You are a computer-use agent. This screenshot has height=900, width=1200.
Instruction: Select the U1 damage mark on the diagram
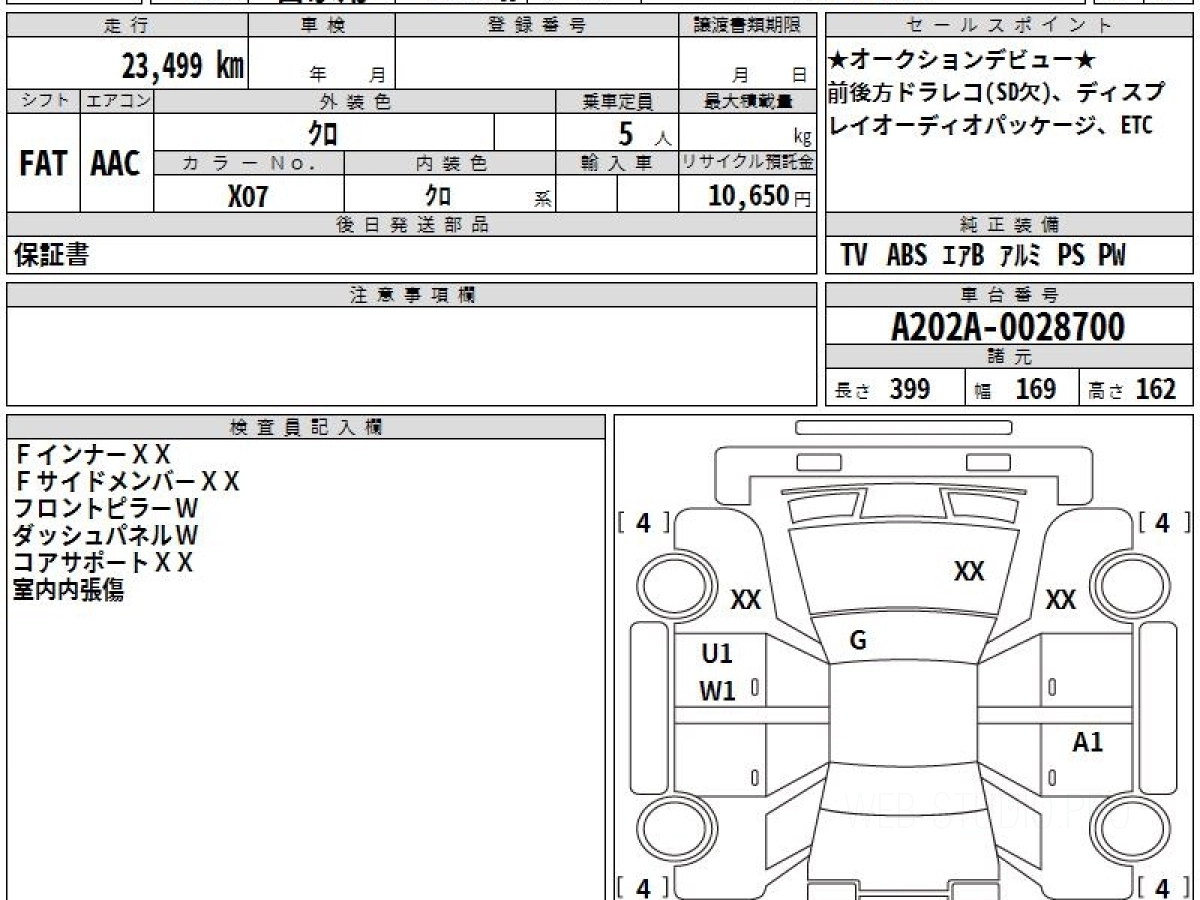click(x=717, y=654)
